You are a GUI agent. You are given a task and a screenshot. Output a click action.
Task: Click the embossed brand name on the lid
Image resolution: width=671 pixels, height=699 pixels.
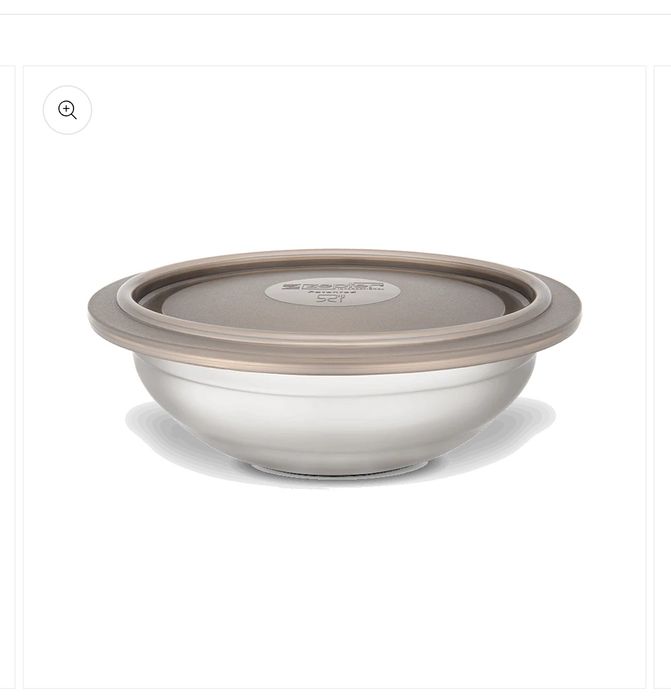[x=332, y=286]
